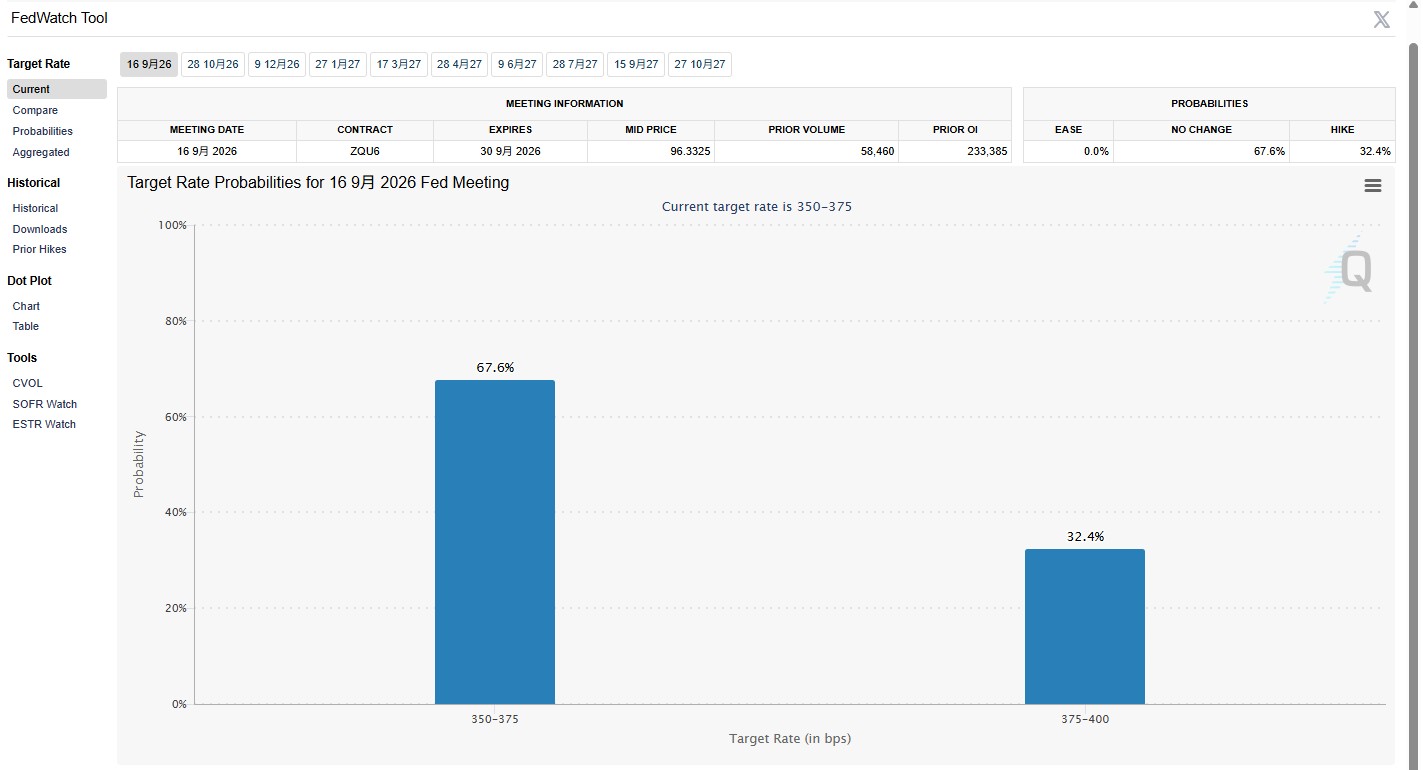1423x770 pixels.
Task: Open the chart hamburger menu
Action: [1373, 186]
